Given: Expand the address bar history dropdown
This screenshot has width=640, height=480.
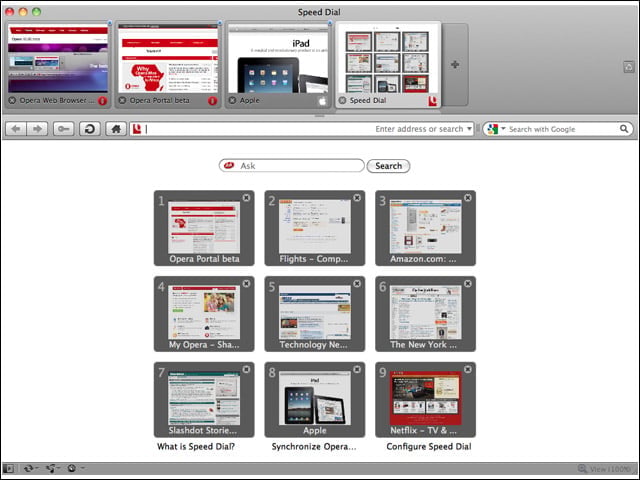Looking at the screenshot, I should pos(469,129).
